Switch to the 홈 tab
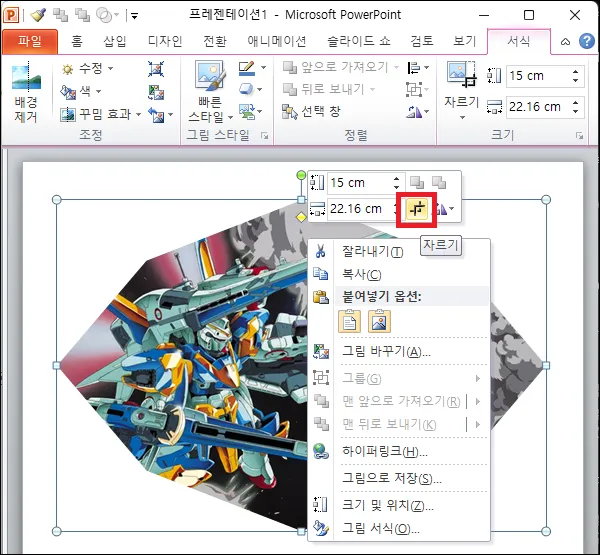Viewport: 600px width, 555px height. (x=77, y=41)
